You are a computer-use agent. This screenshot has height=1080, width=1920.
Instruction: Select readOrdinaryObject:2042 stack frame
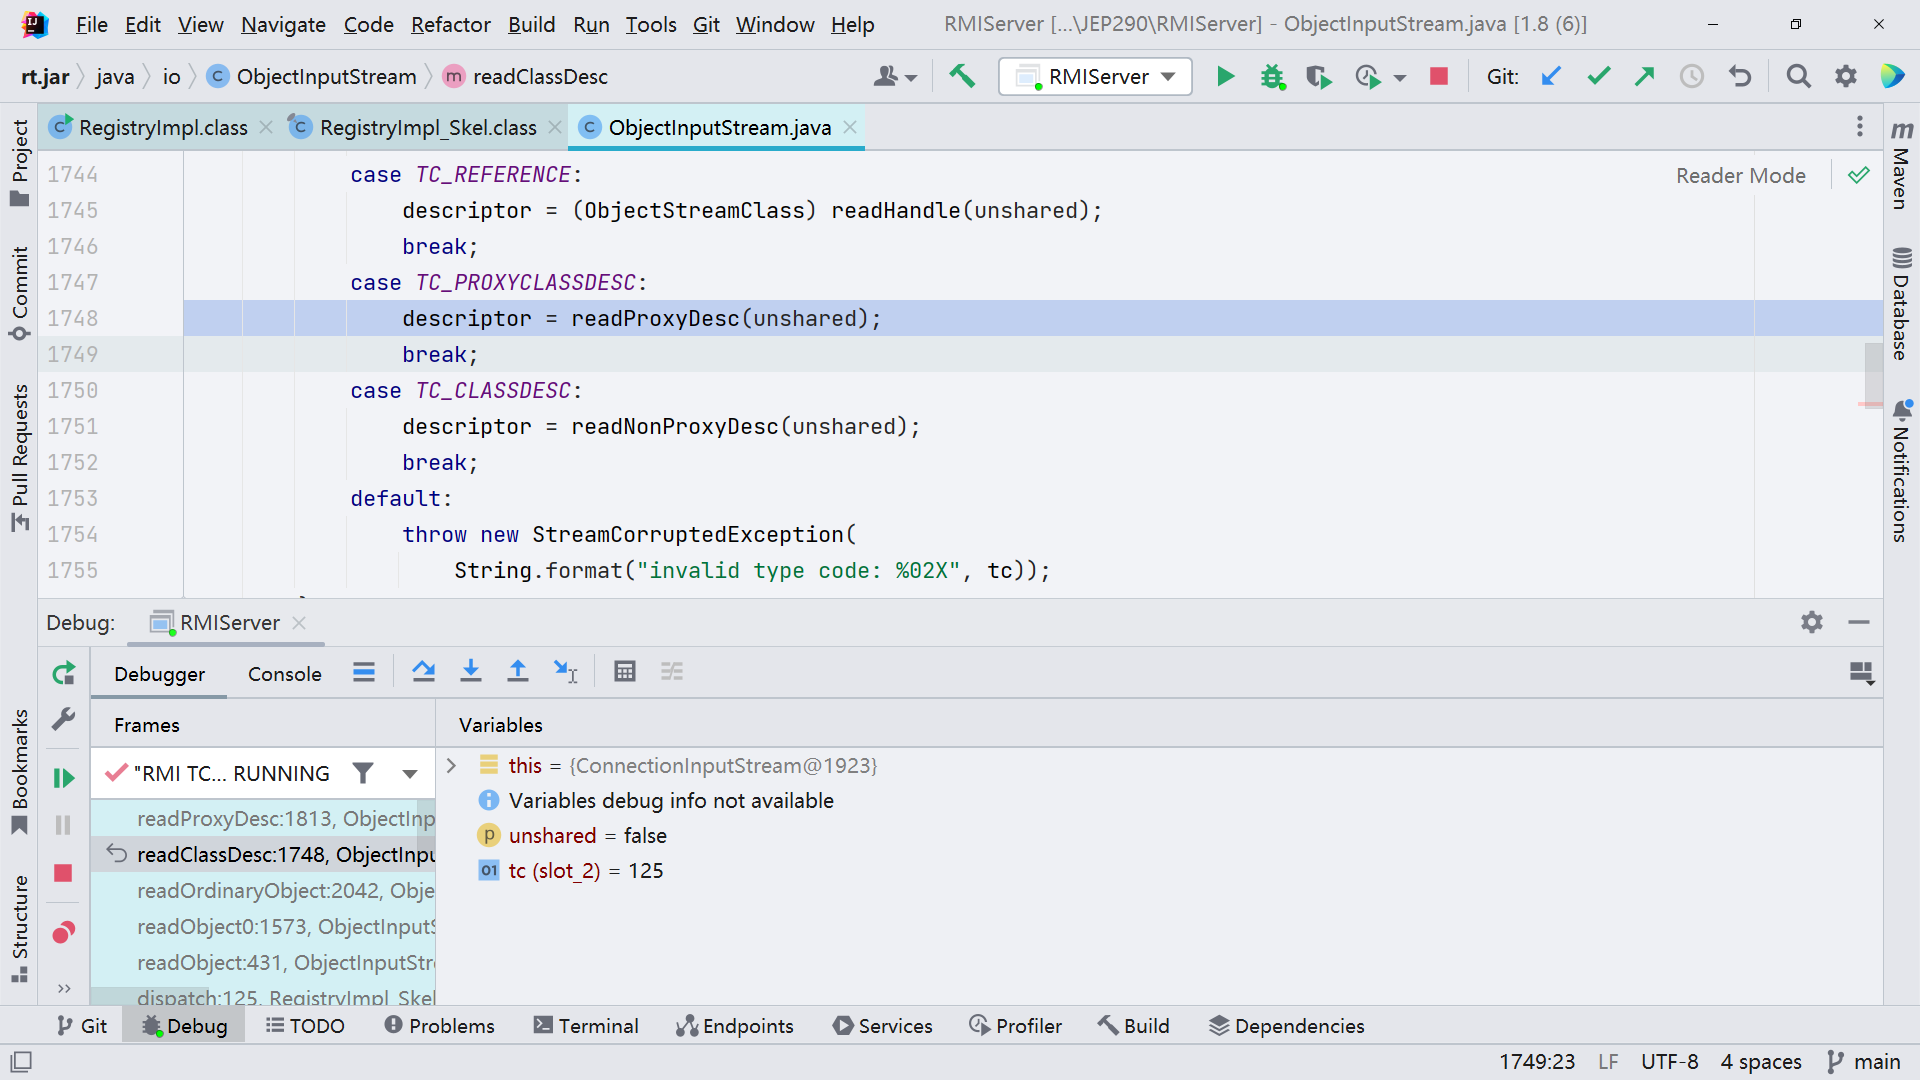pos(285,891)
